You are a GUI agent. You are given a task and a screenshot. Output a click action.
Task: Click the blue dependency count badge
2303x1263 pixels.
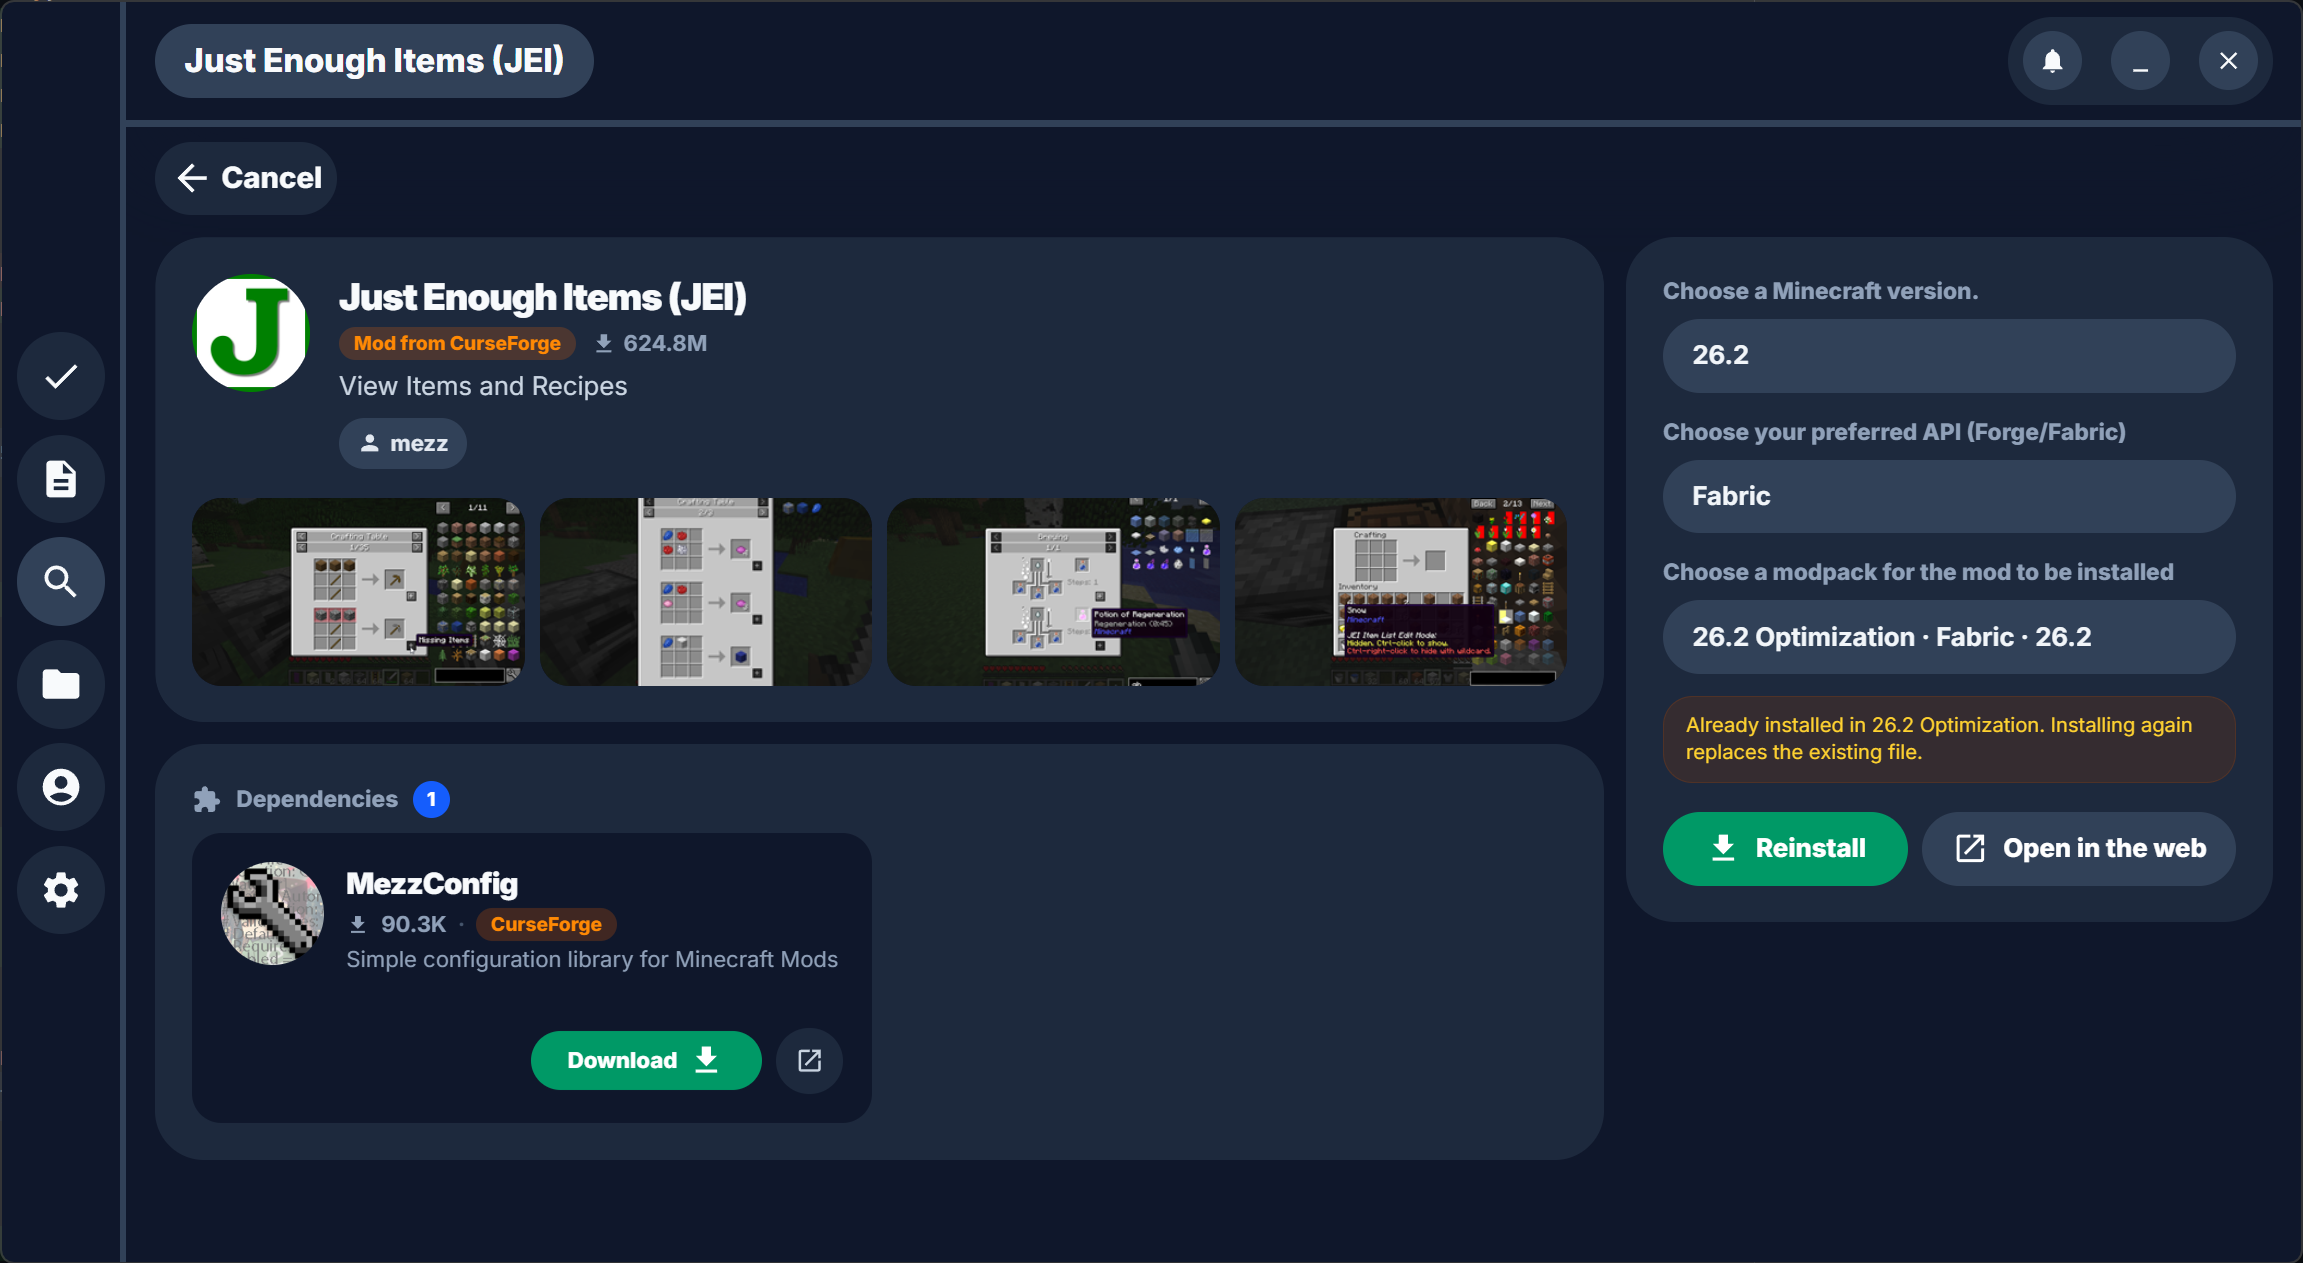(431, 799)
